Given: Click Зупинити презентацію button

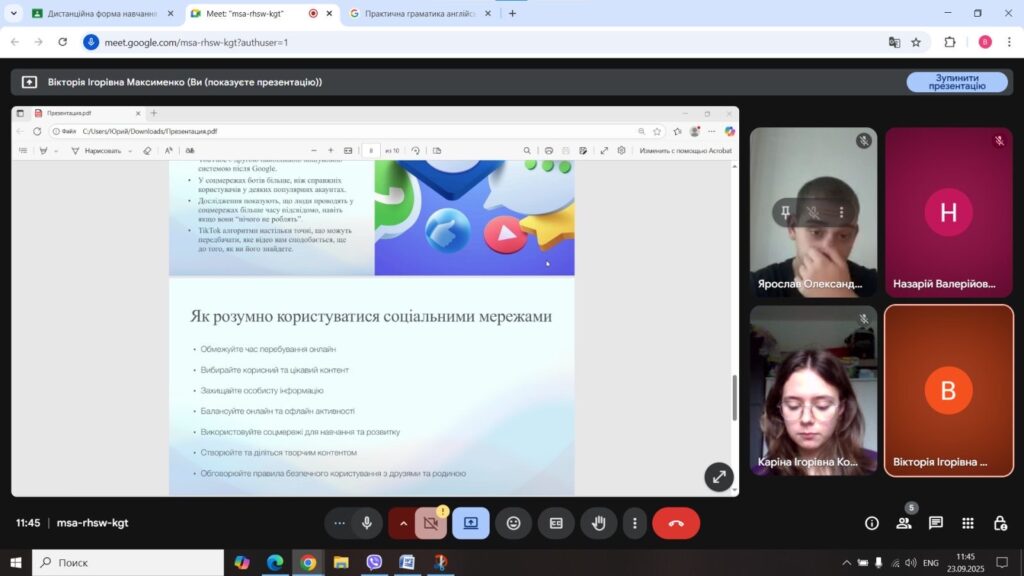Looking at the screenshot, I should (x=956, y=82).
